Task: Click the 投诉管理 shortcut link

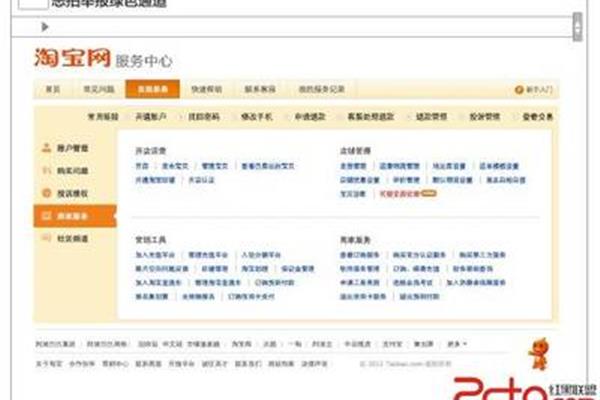Action: pos(485,117)
